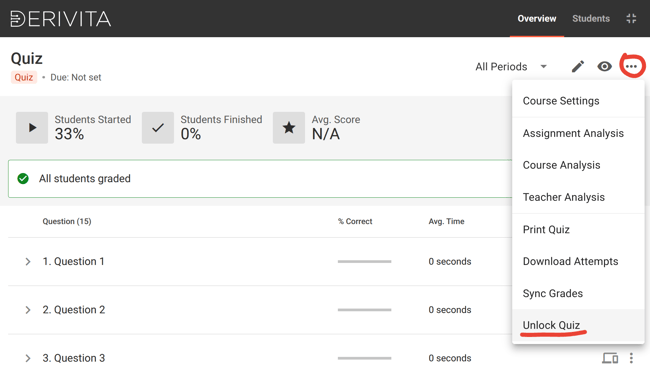Click the All students graded message
650x365 pixels.
pos(85,179)
